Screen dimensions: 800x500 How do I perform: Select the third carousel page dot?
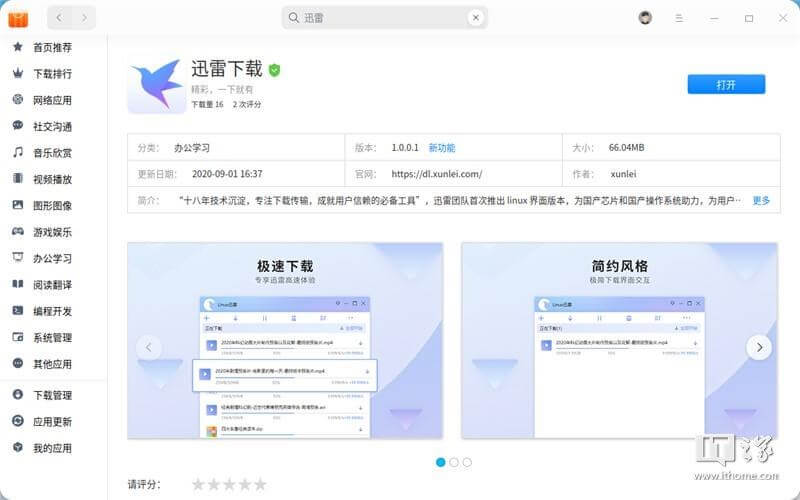pos(467,462)
